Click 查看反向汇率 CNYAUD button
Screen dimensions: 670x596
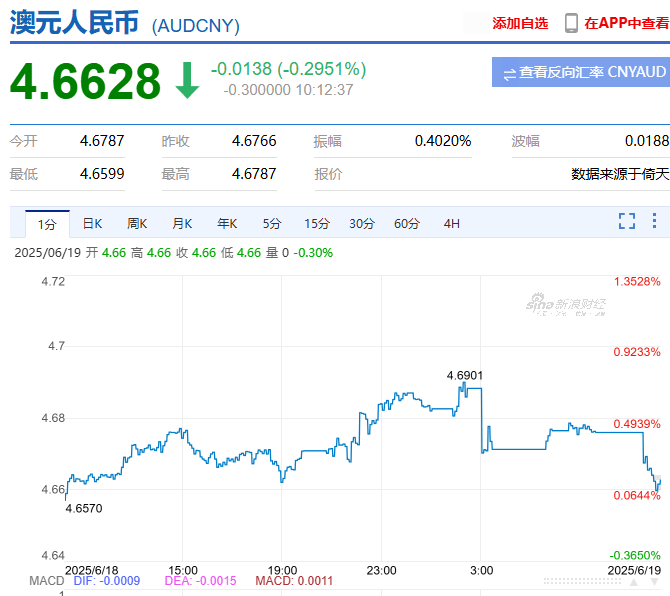[580, 72]
